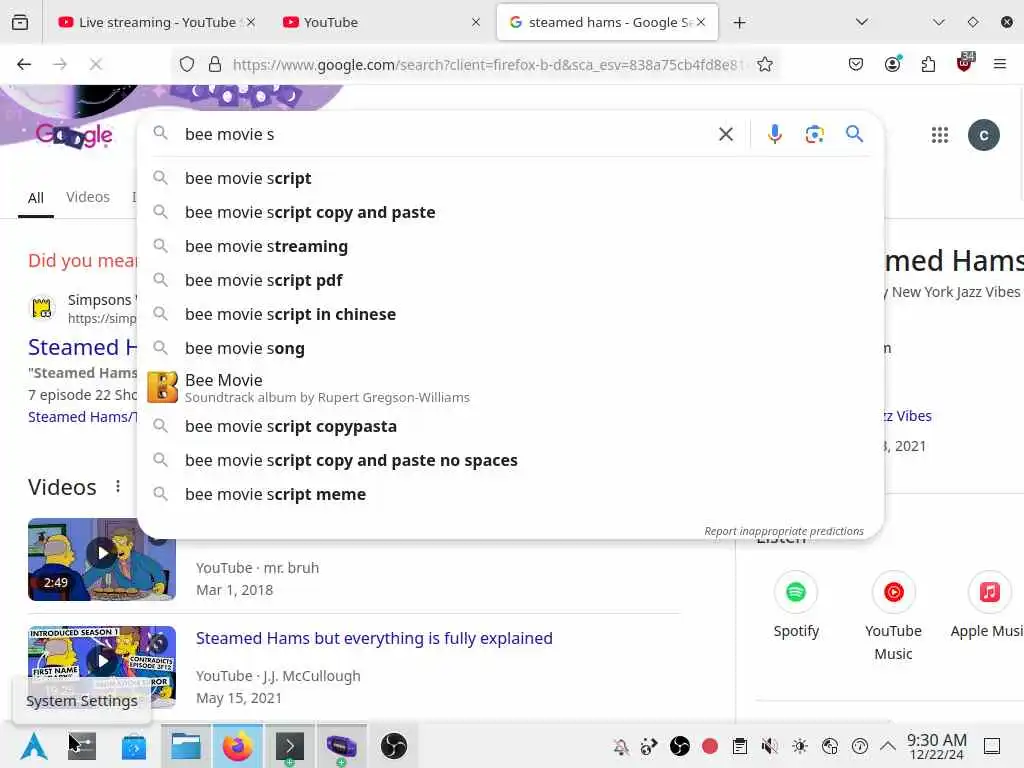Open Google Lens image search icon
The height and width of the screenshot is (768, 1024).
click(814, 135)
